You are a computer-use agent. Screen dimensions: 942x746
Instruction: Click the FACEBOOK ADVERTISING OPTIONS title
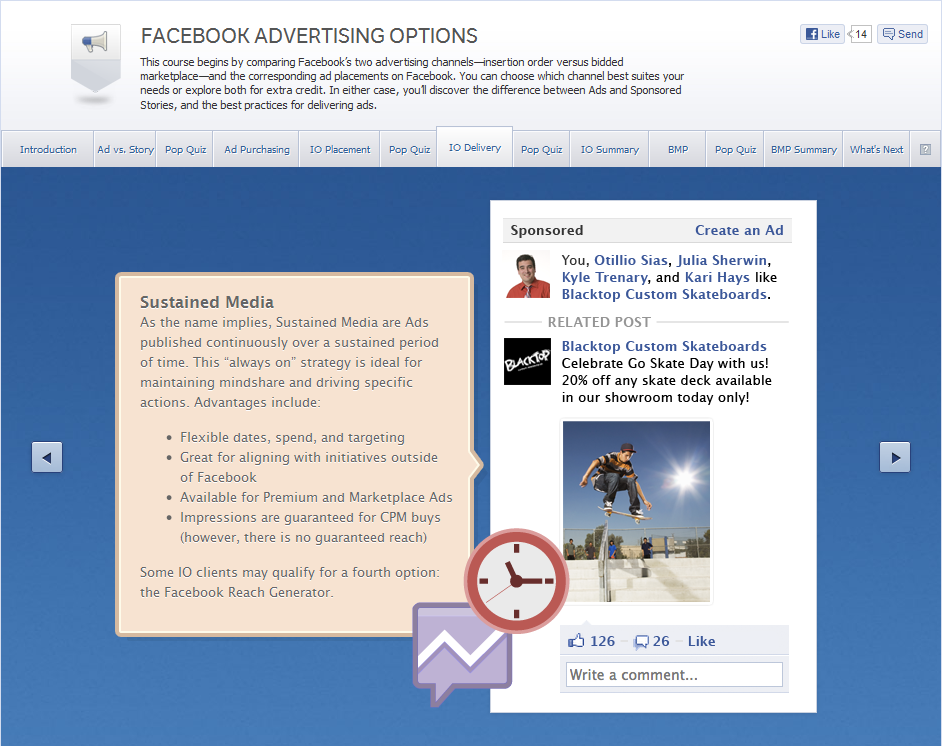pyautogui.click(x=309, y=36)
